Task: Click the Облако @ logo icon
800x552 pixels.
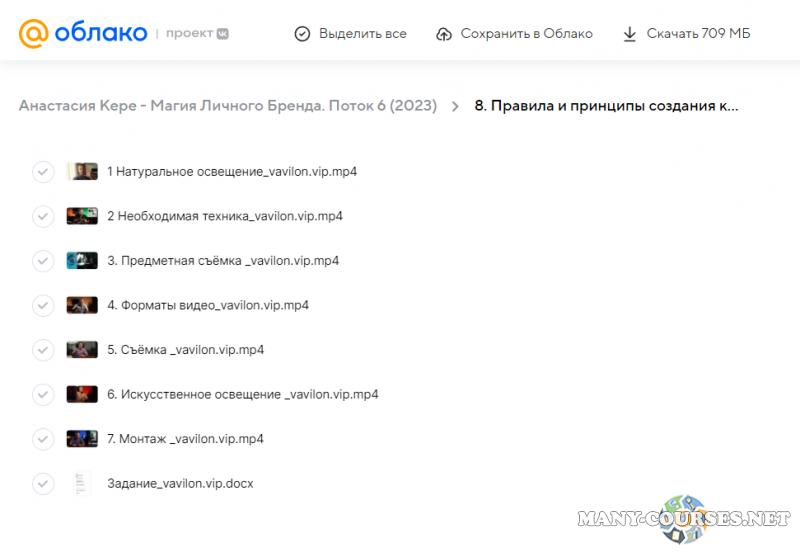Action: click(x=33, y=33)
